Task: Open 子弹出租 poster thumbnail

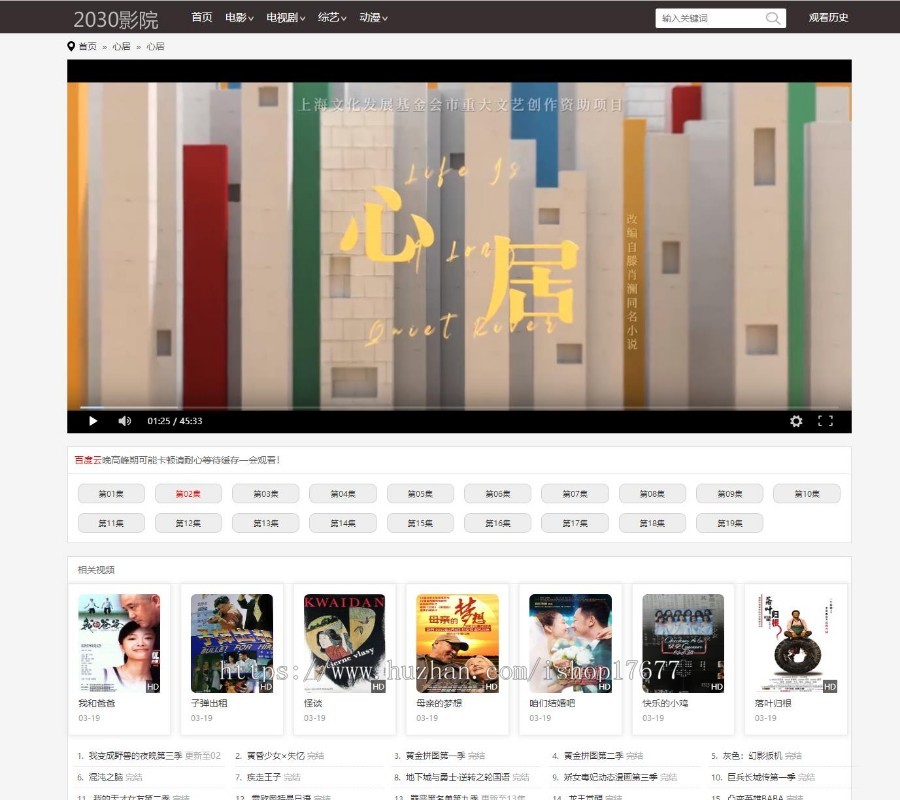Action: click(232, 643)
